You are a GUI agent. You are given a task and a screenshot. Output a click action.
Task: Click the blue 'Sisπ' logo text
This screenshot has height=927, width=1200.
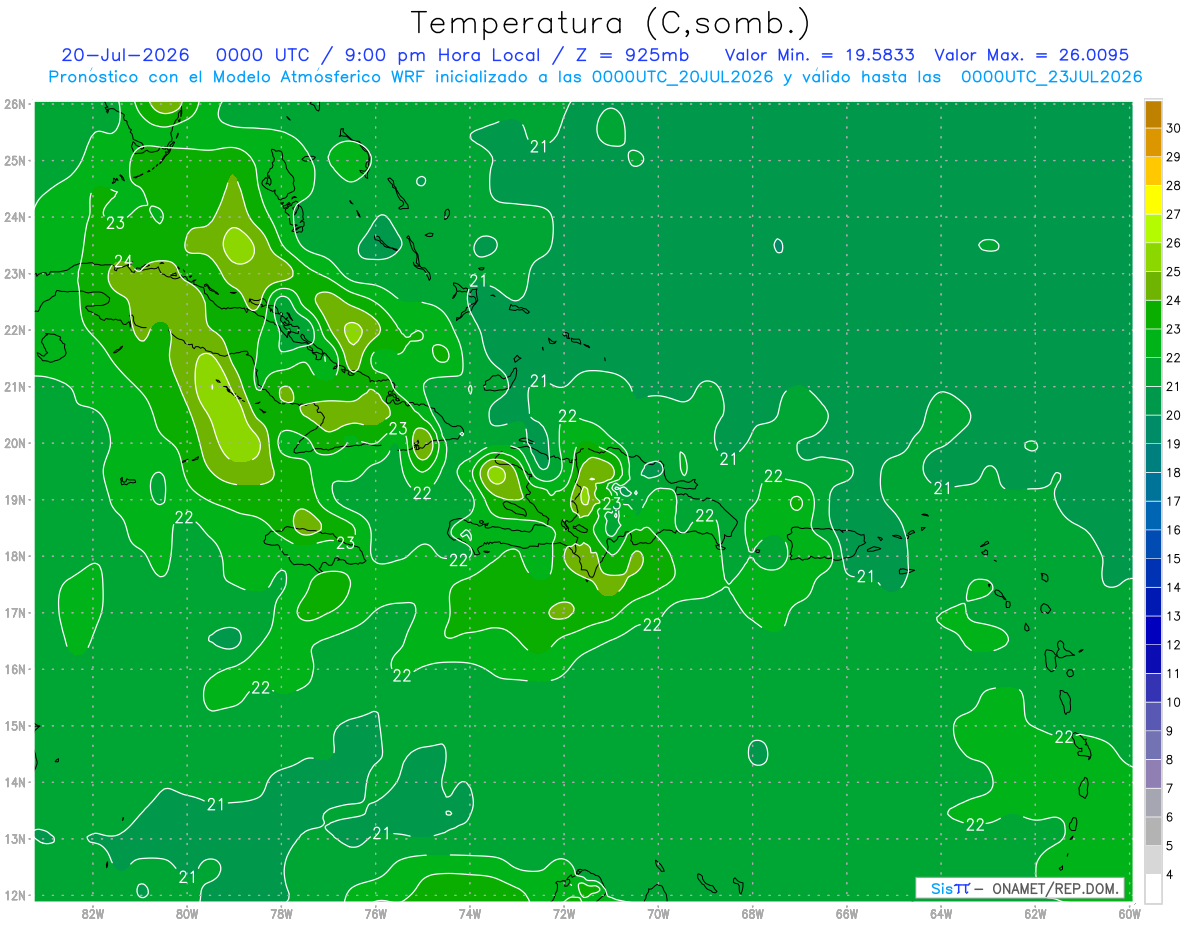[949, 888]
